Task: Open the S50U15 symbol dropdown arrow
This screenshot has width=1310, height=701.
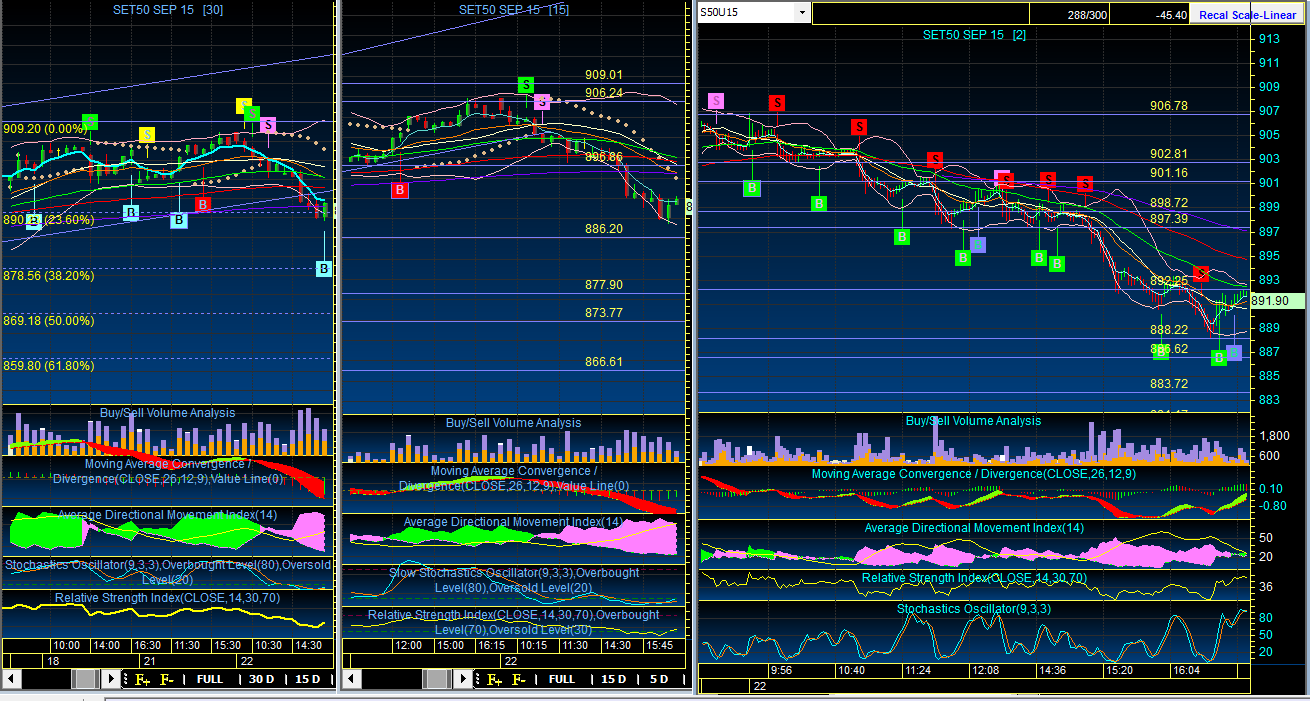Action: (801, 13)
